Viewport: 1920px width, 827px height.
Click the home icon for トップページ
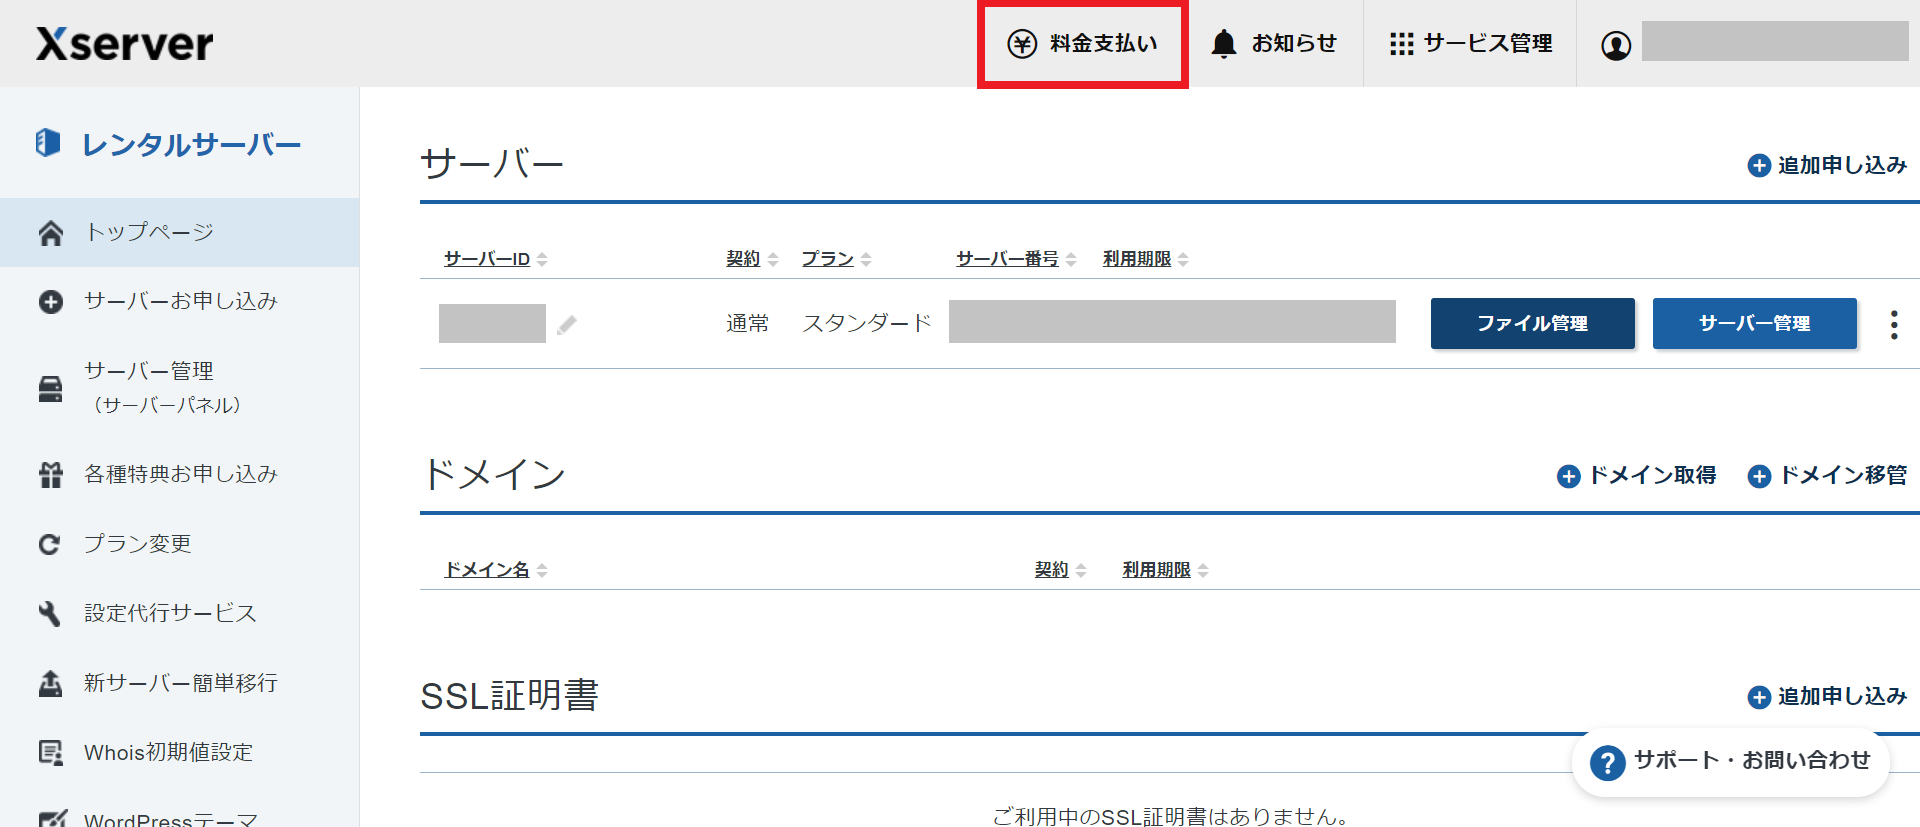pyautogui.click(x=50, y=233)
